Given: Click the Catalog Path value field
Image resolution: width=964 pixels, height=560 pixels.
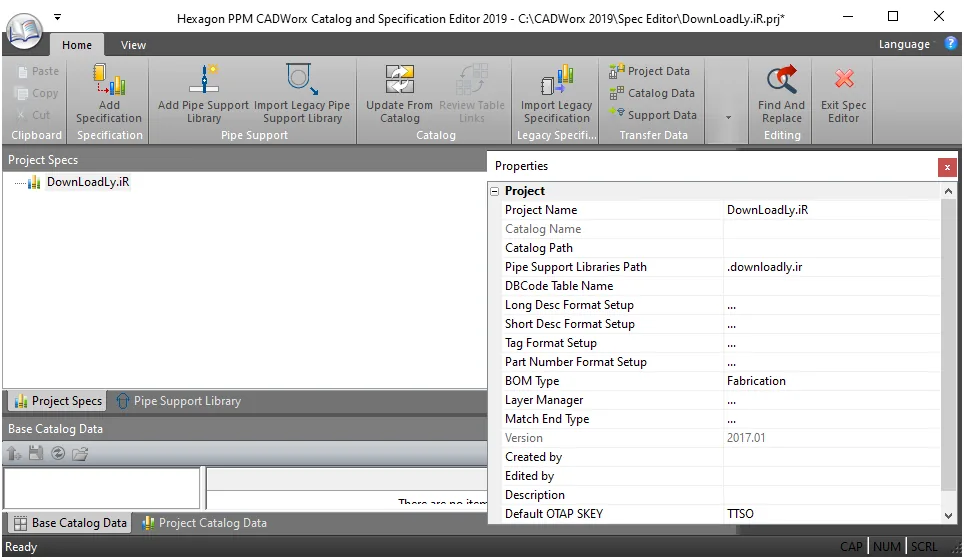Looking at the screenshot, I should [831, 248].
